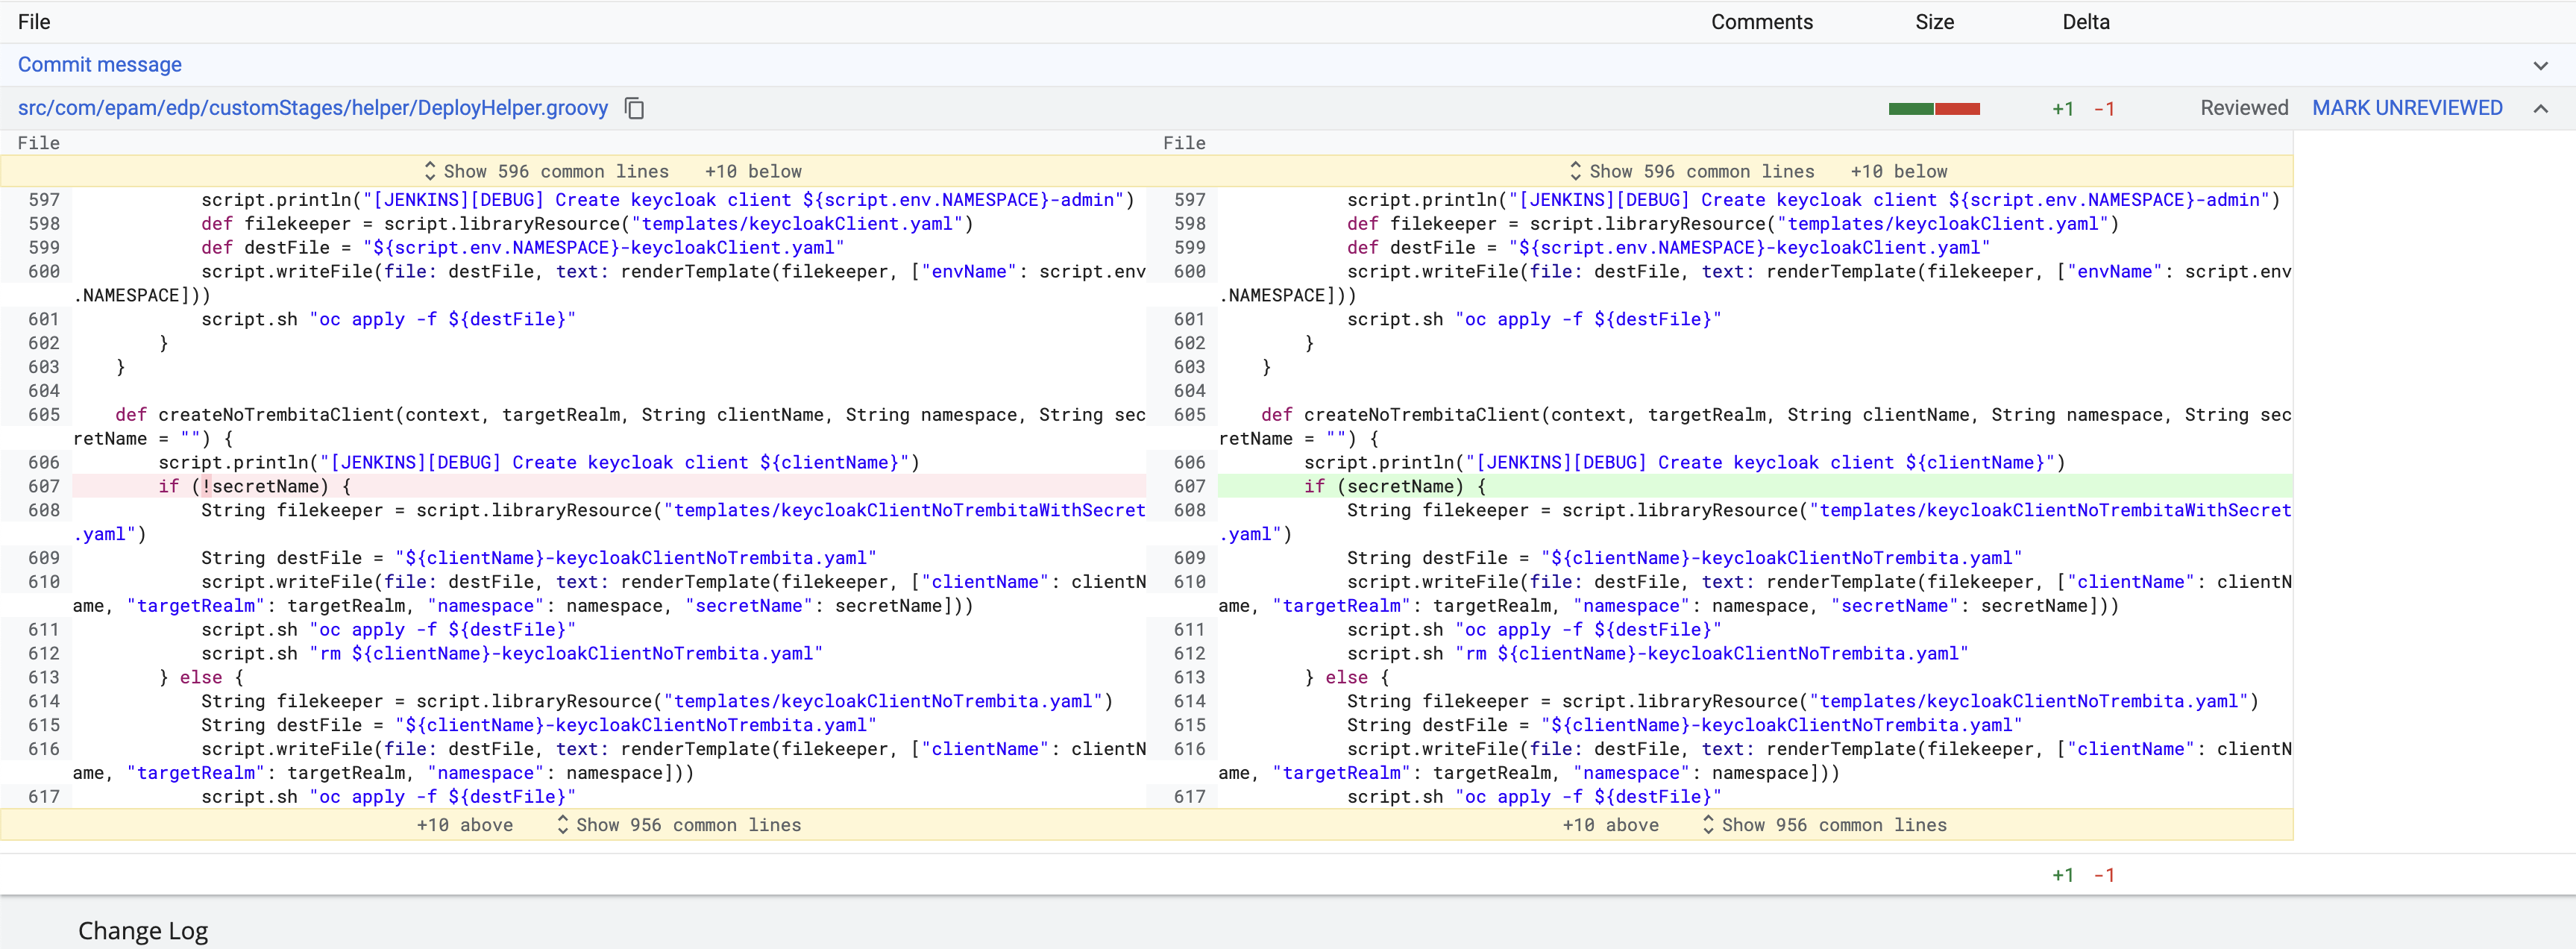Copy the DeployHelper.groovy file path

pos(634,108)
